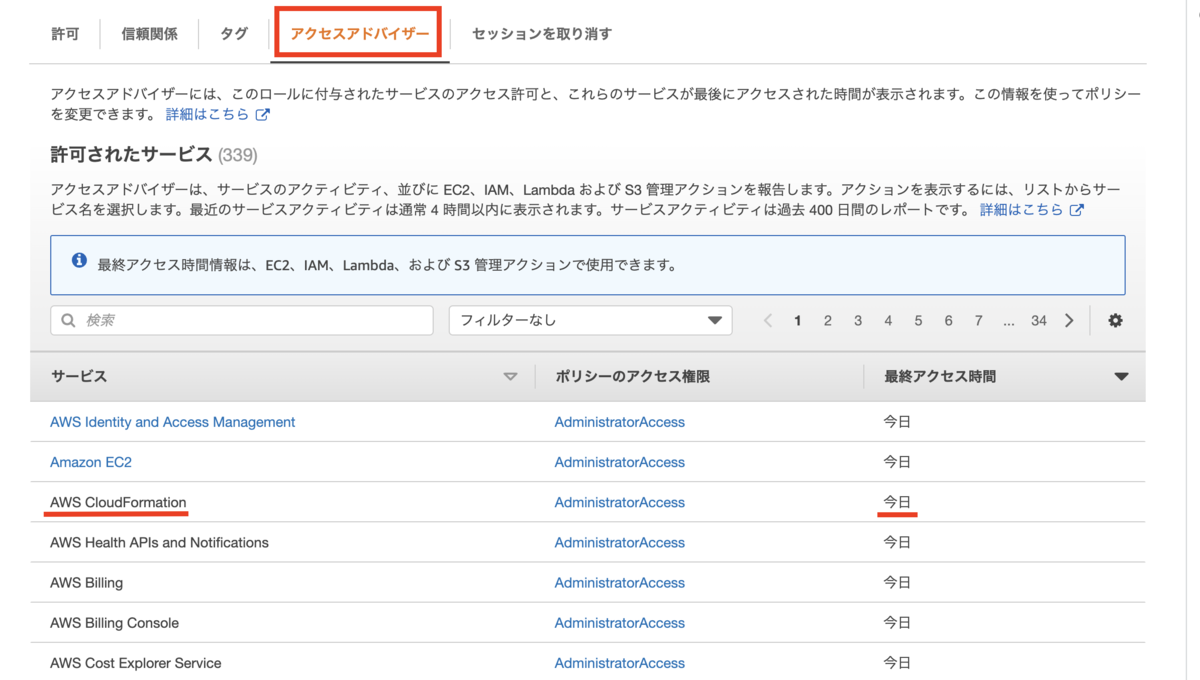1200x680 pixels.
Task: Click AWS Health APIs and Notifications row
Action: click(588, 542)
